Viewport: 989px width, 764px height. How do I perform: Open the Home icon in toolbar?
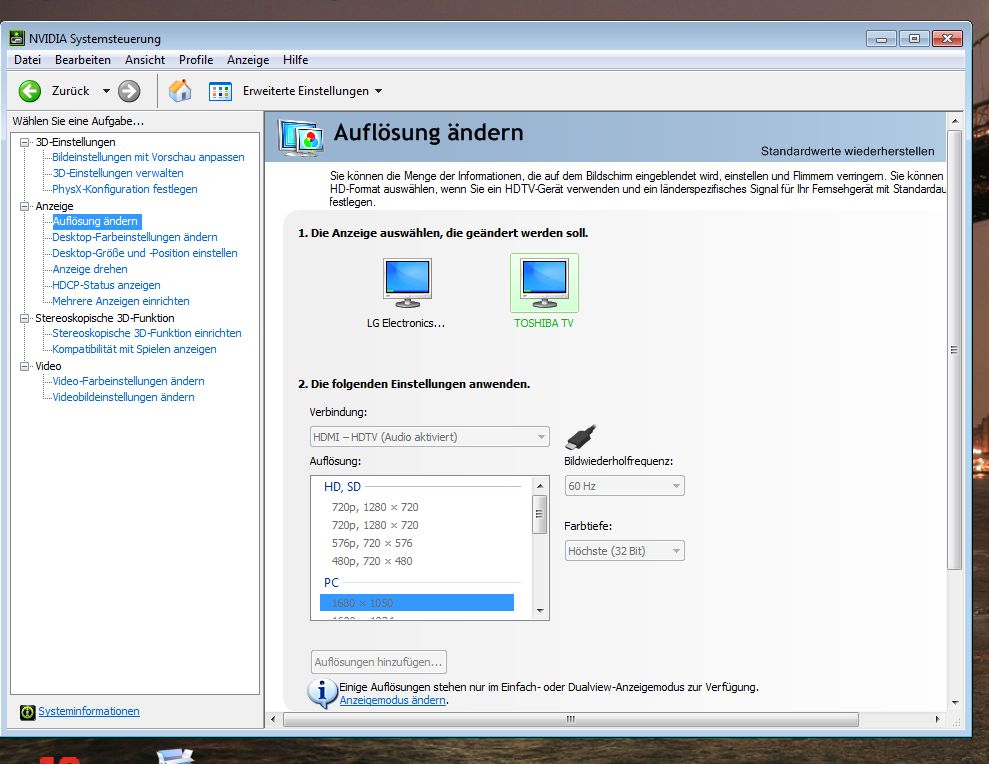180,91
